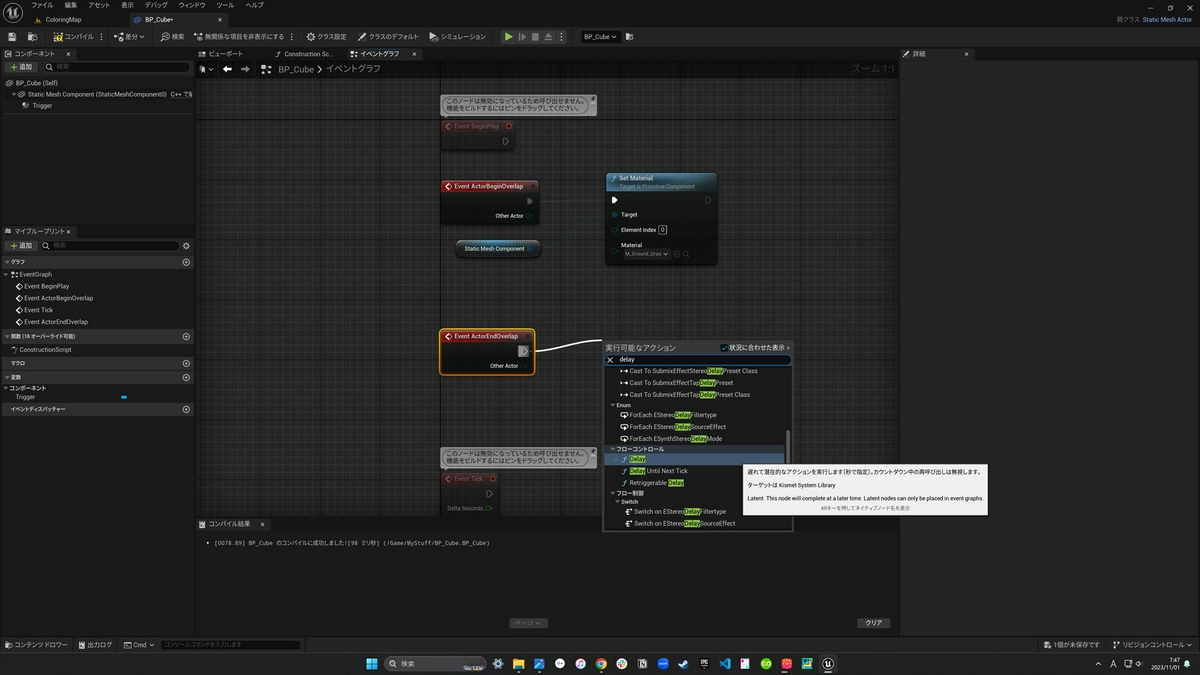Viewport: 1200px width, 675px height.
Task: Collapse the Enum category in action list
Action: point(613,405)
